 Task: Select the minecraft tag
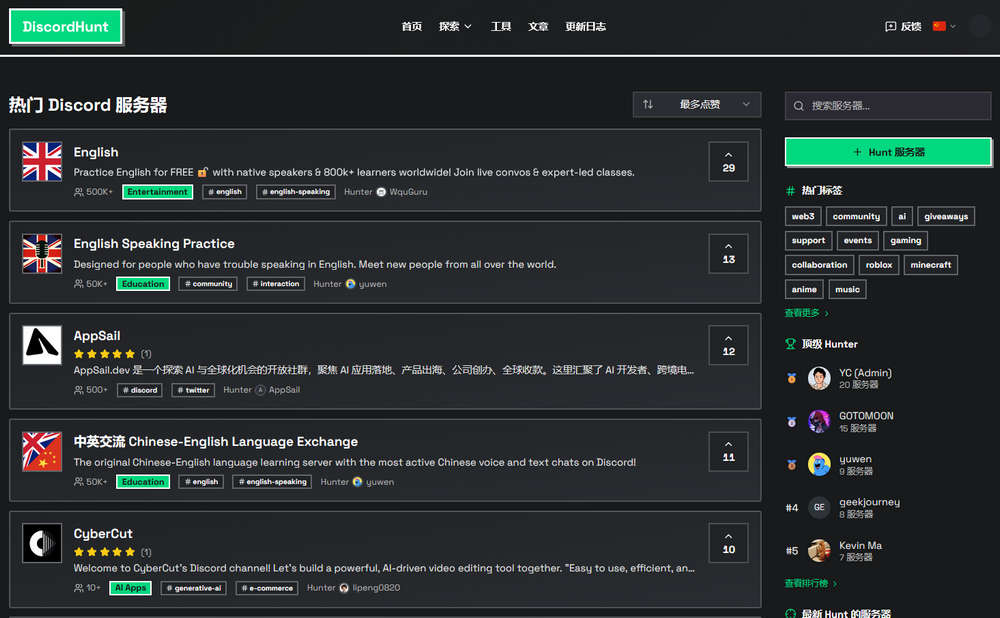(930, 265)
